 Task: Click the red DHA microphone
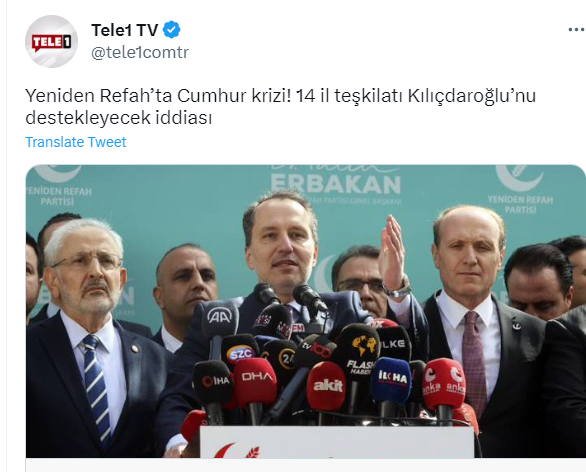[x=255, y=382]
